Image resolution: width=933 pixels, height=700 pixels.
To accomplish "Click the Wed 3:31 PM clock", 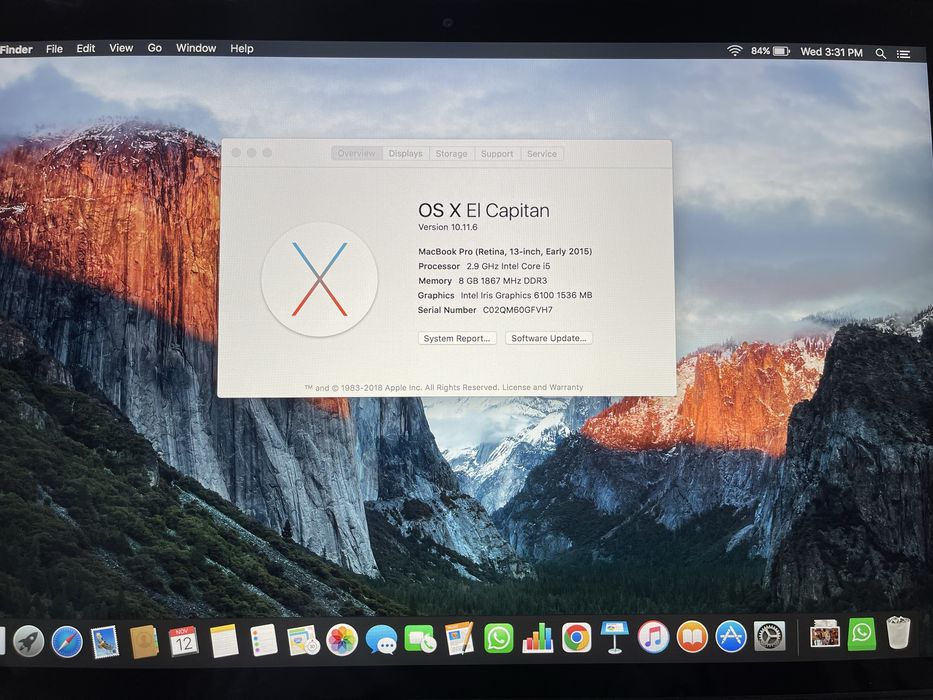I will 831,52.
